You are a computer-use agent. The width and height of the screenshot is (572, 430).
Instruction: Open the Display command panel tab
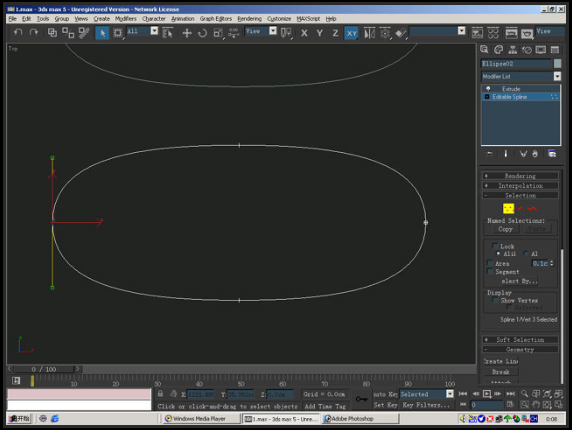click(541, 50)
